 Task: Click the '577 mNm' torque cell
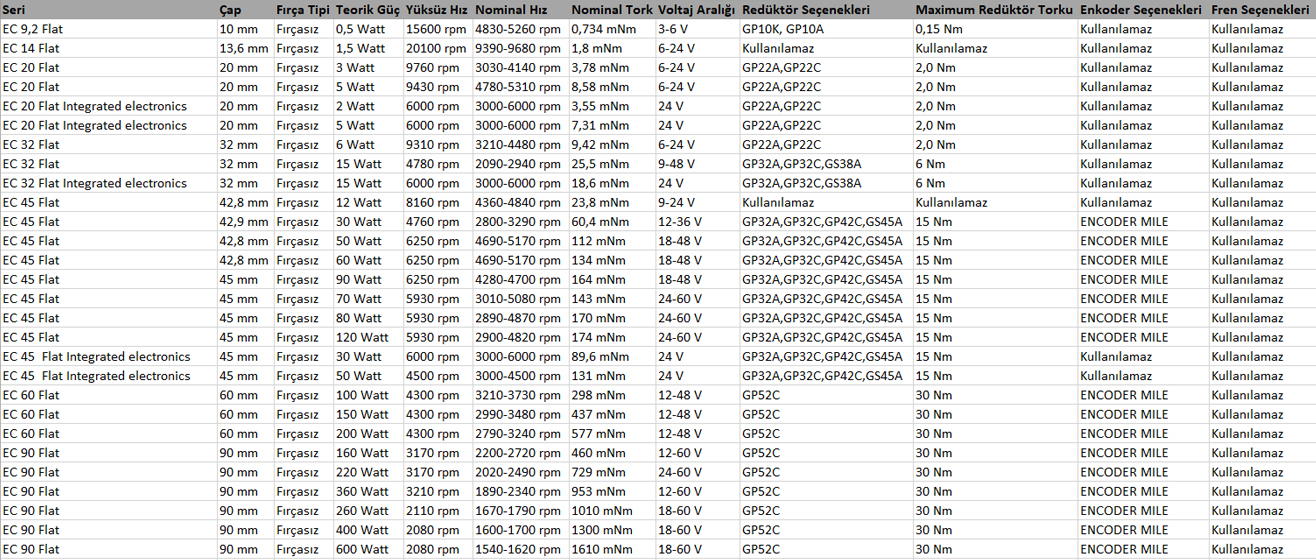point(612,433)
